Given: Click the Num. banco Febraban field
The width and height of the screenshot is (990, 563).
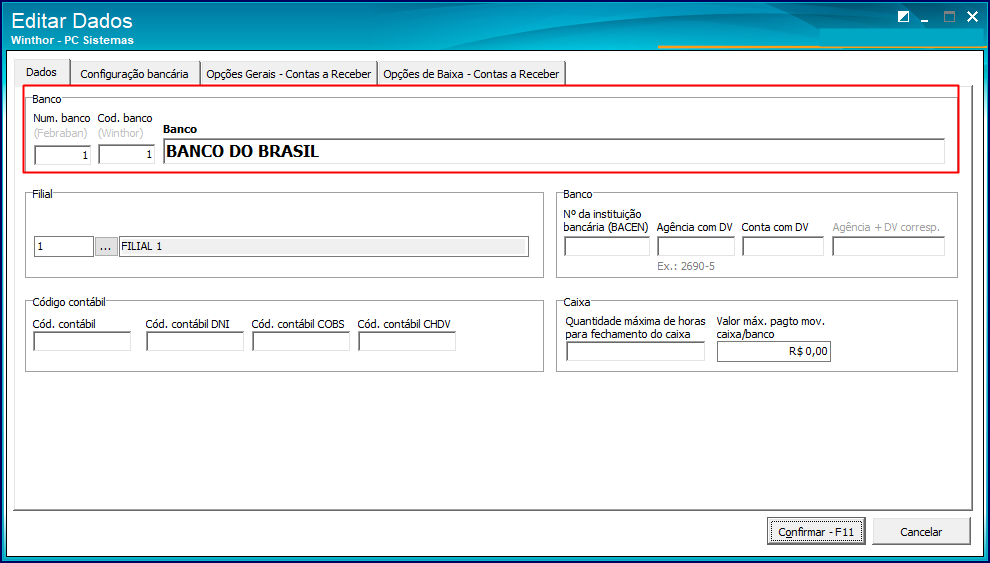Looking at the screenshot, I should [x=63, y=155].
